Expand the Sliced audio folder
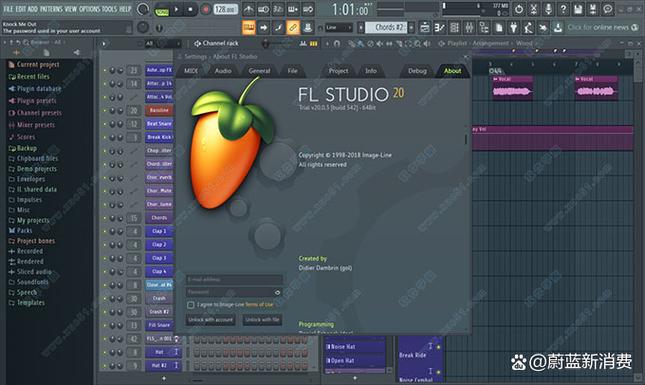Screen dimensions: 645x385 coord(30,271)
